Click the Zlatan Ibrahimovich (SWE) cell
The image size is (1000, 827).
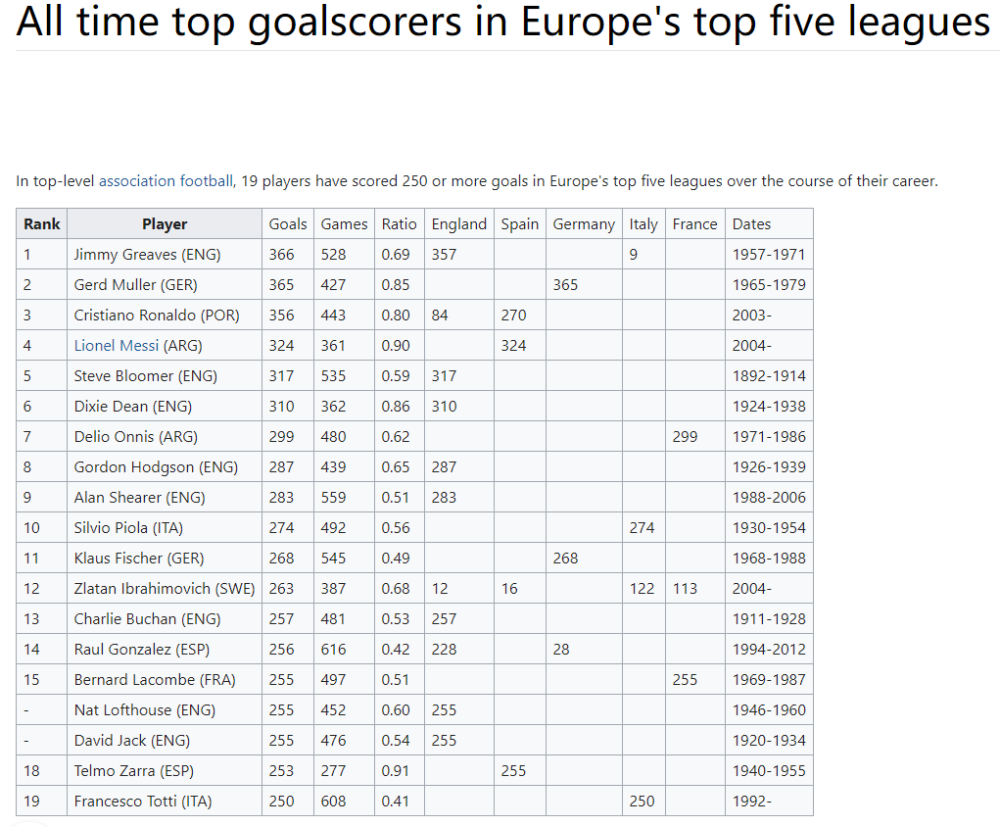click(165, 589)
